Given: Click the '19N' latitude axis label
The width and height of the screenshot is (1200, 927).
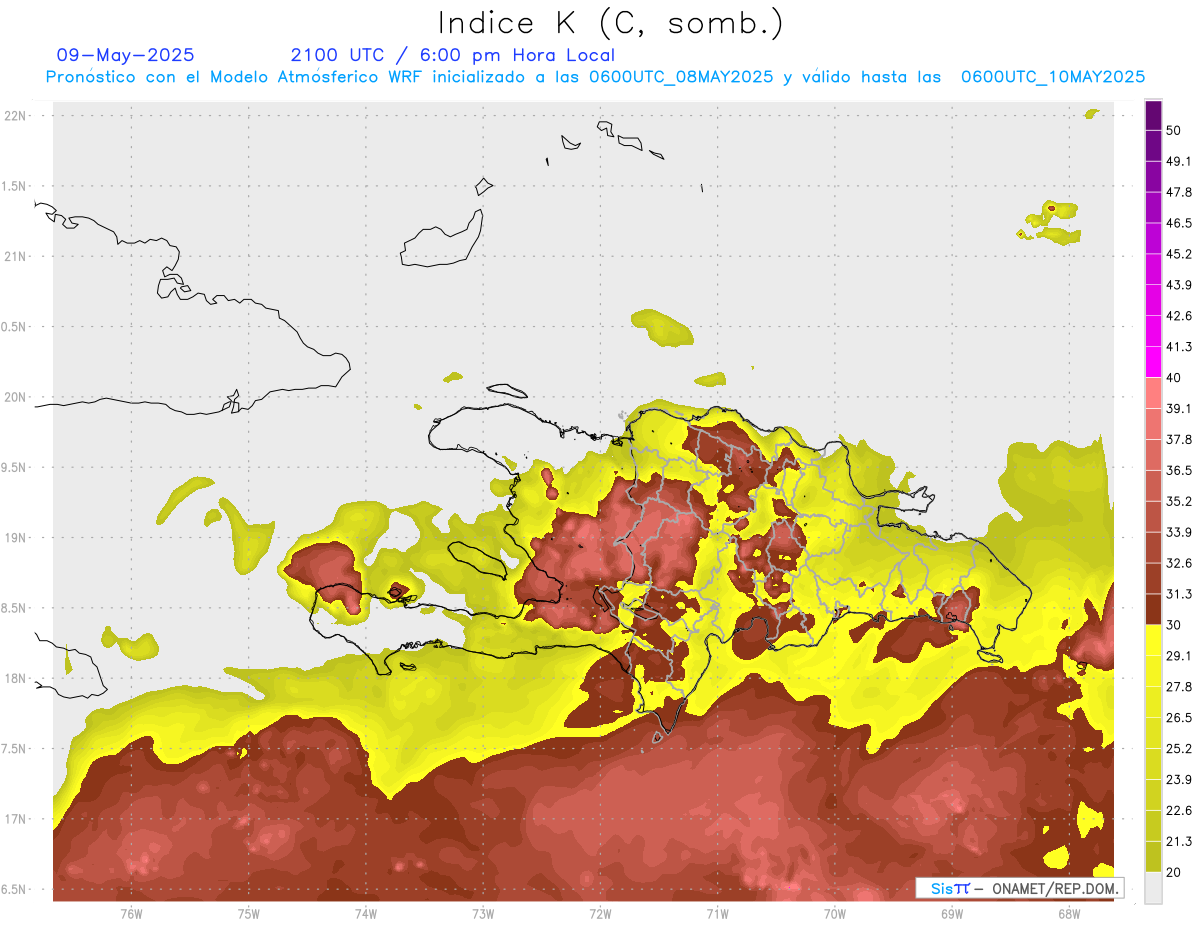Looking at the screenshot, I should pos(15,538).
